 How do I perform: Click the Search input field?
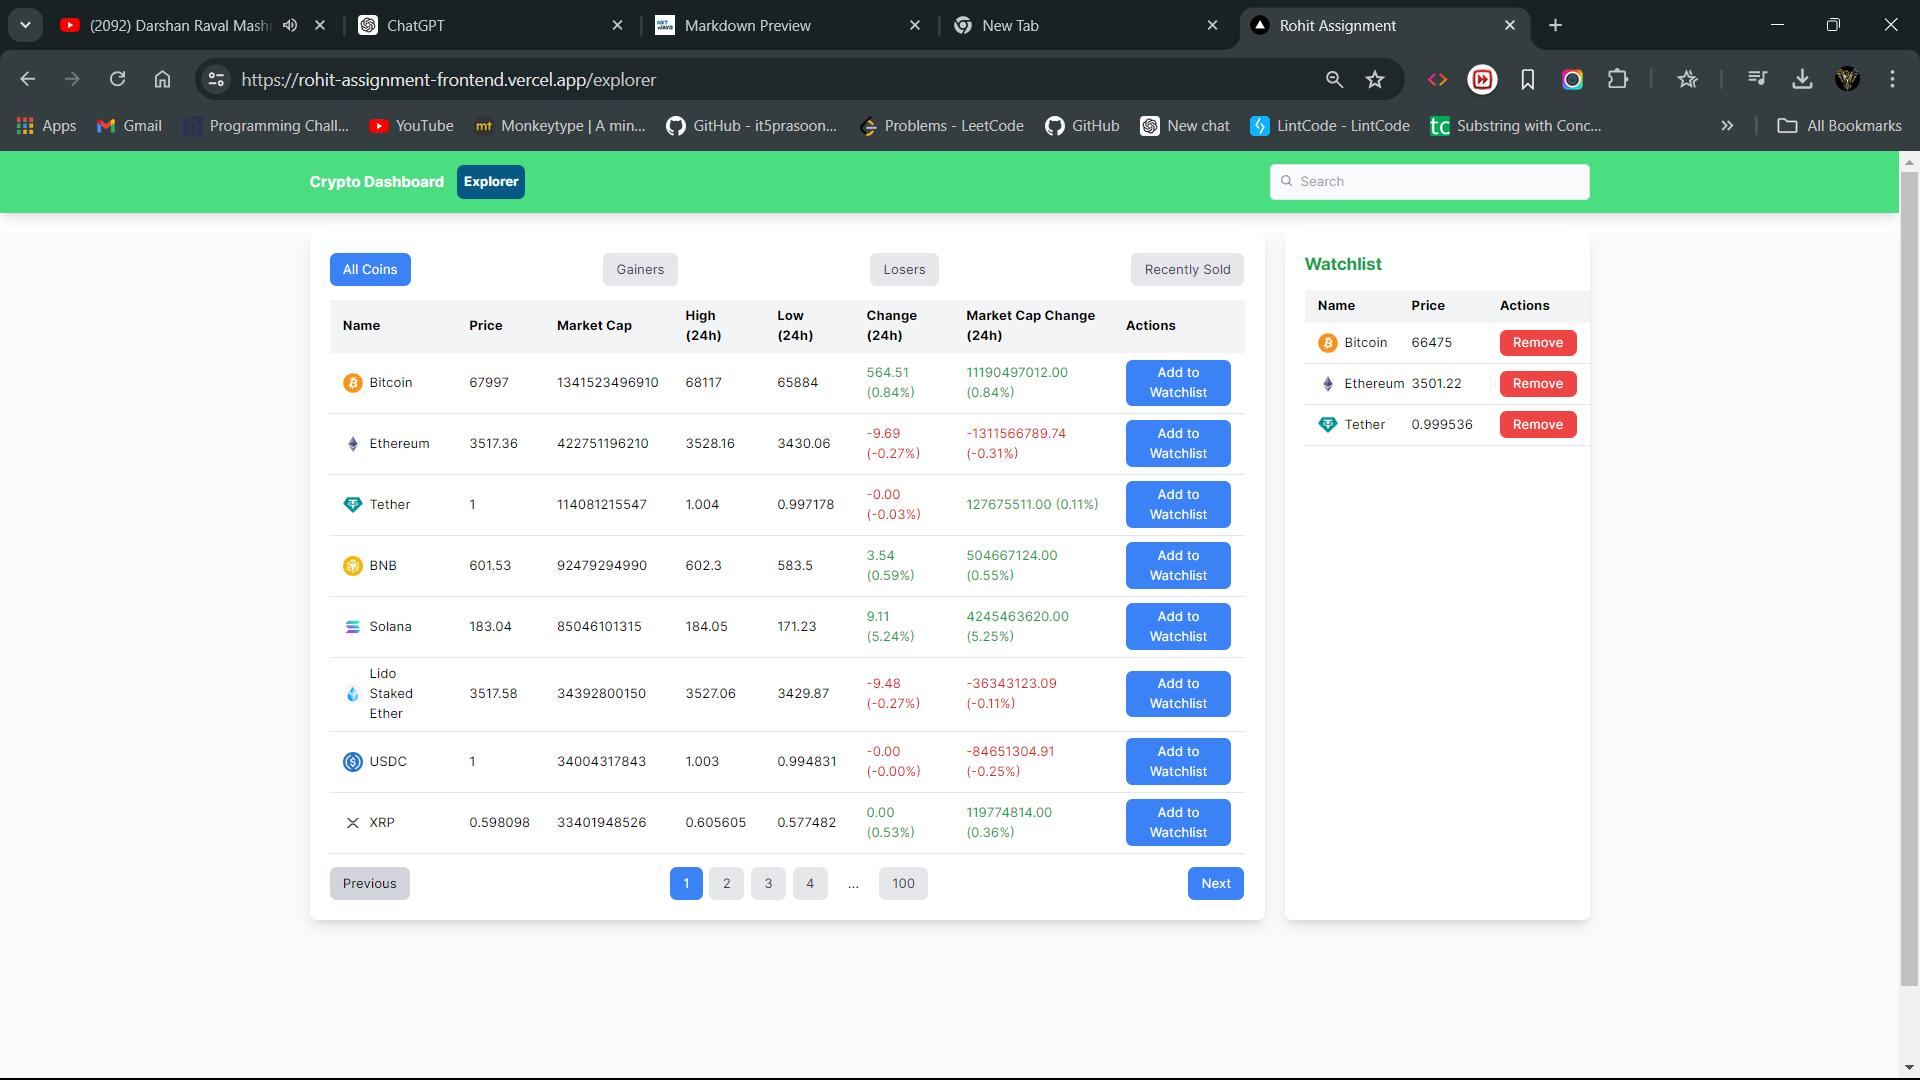coord(1430,182)
